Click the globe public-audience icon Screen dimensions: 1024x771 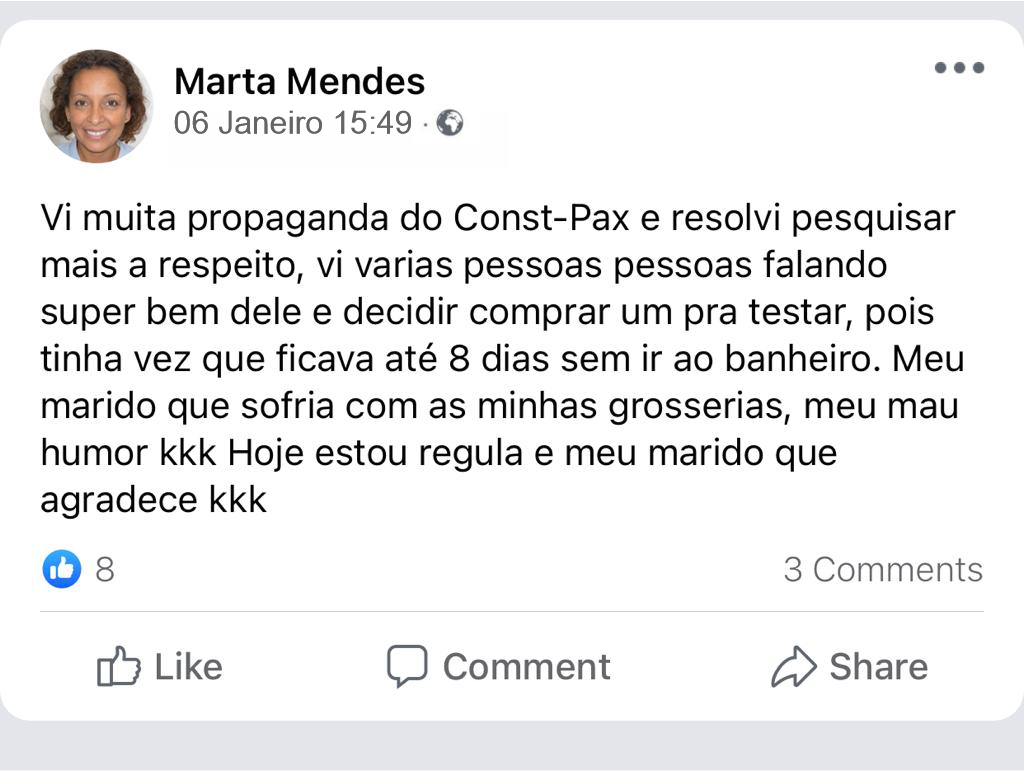point(451,123)
